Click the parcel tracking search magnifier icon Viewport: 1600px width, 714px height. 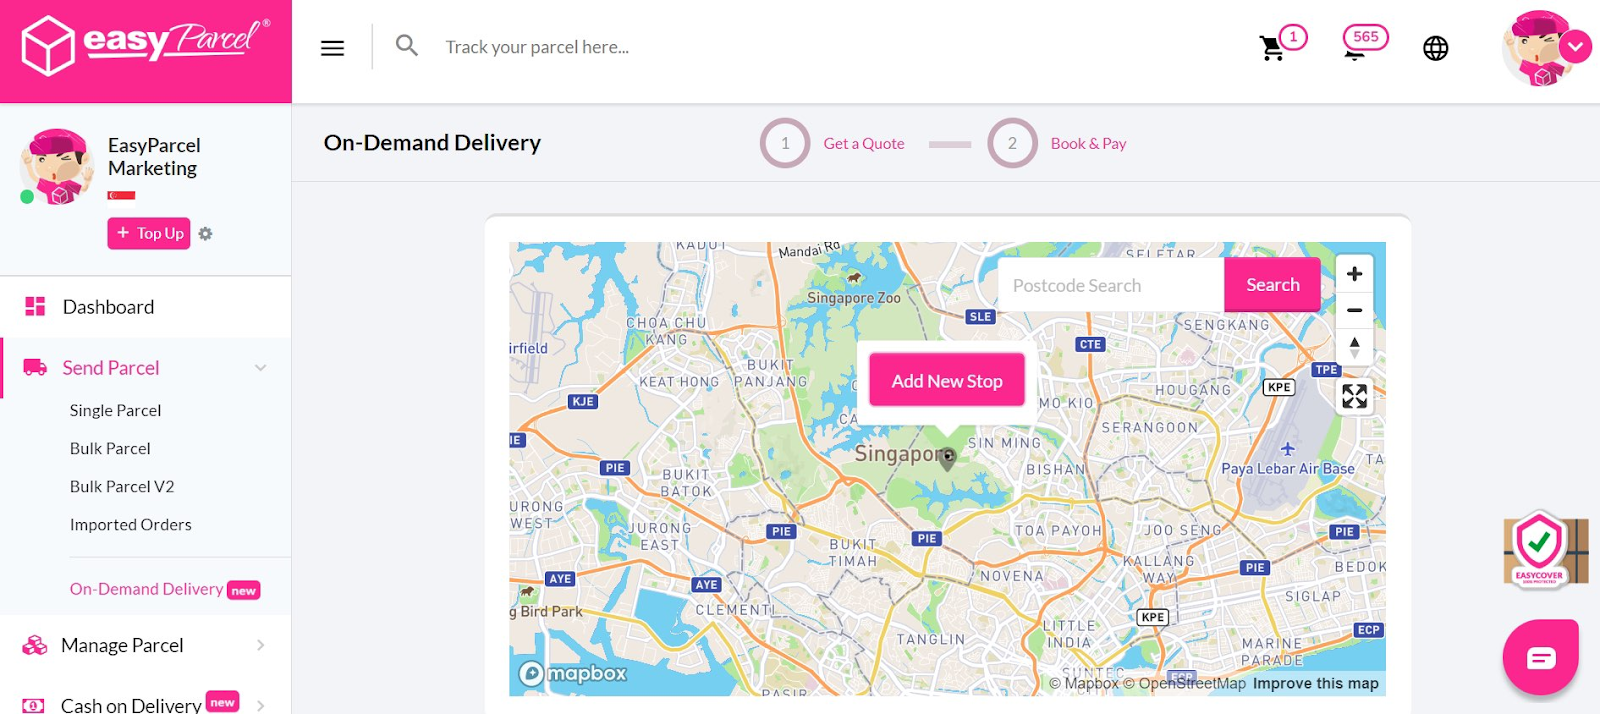406,45
